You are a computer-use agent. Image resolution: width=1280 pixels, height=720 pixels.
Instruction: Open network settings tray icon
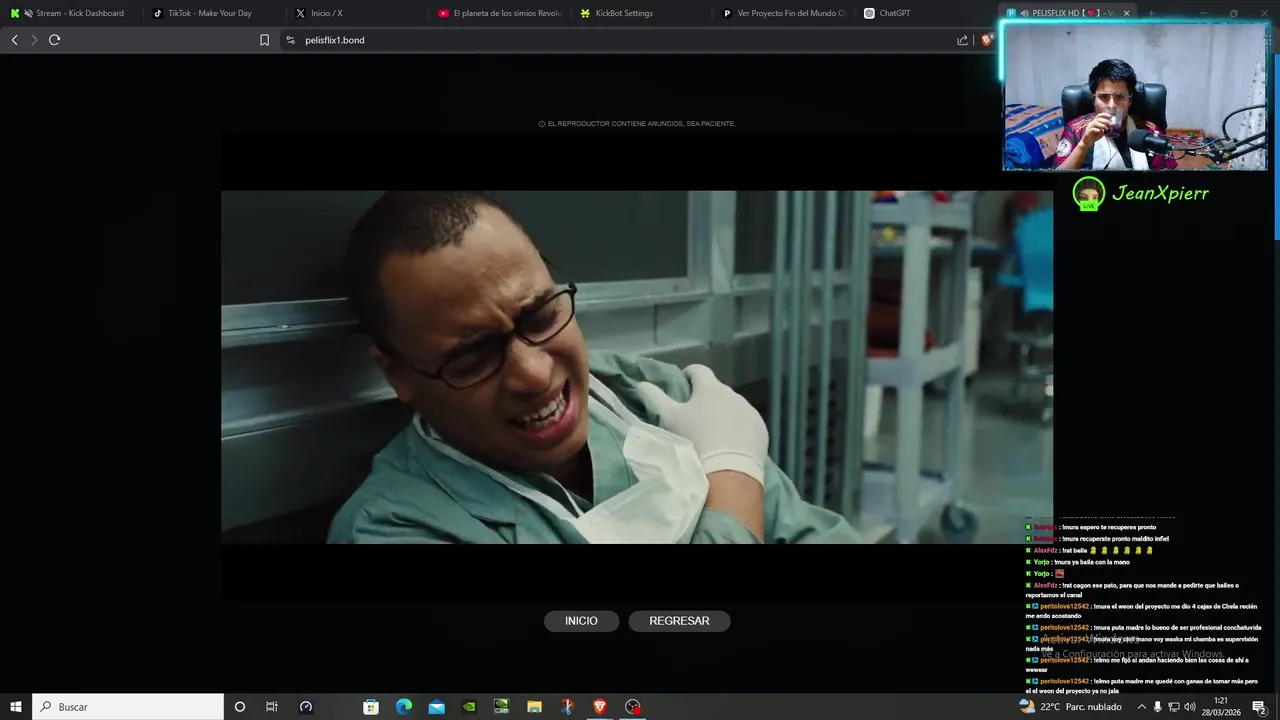pyautogui.click(x=1174, y=707)
